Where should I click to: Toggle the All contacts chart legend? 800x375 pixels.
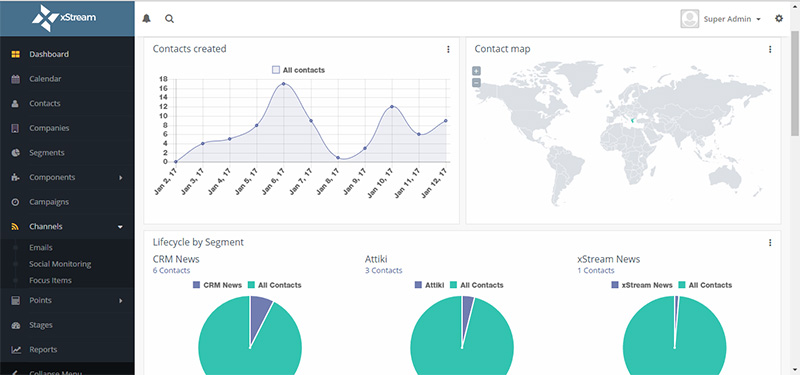tap(298, 70)
